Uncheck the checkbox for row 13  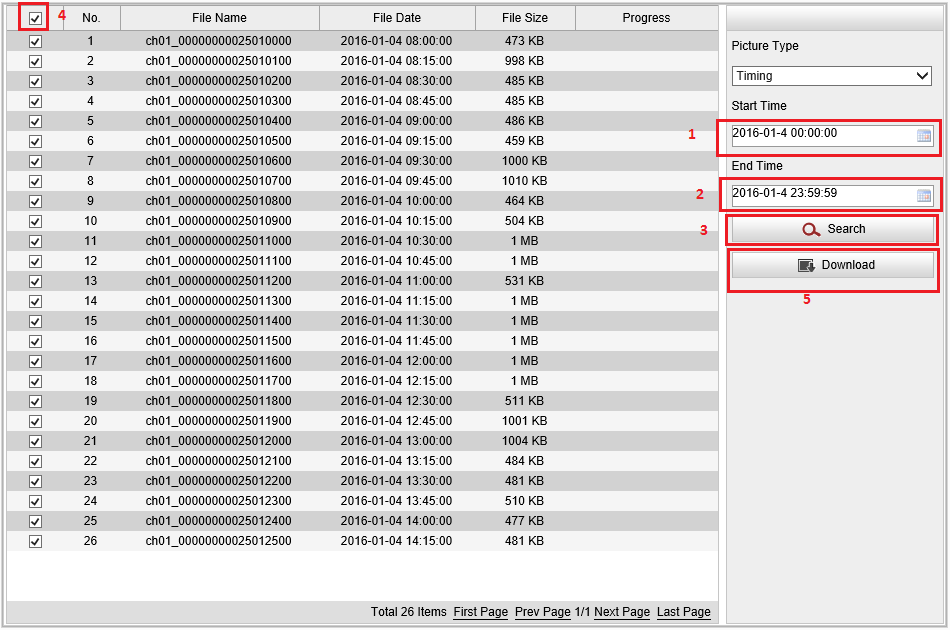pyautogui.click(x=36, y=281)
